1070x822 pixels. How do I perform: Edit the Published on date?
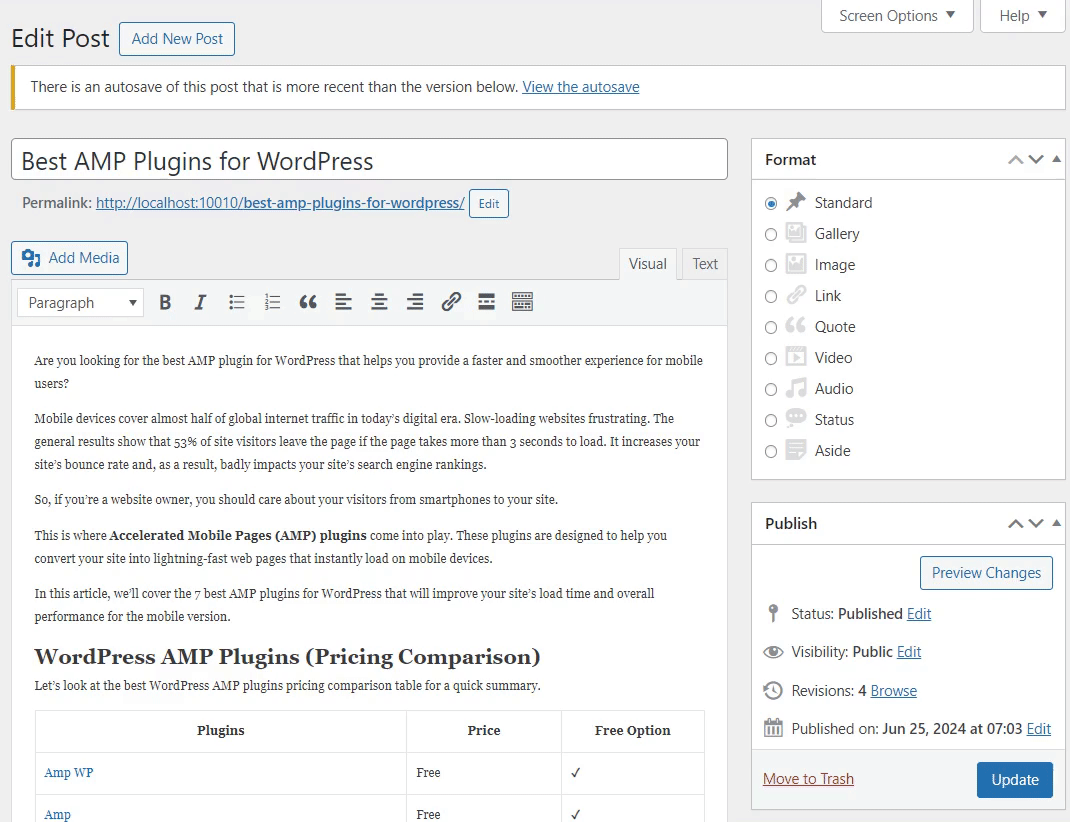point(1039,729)
